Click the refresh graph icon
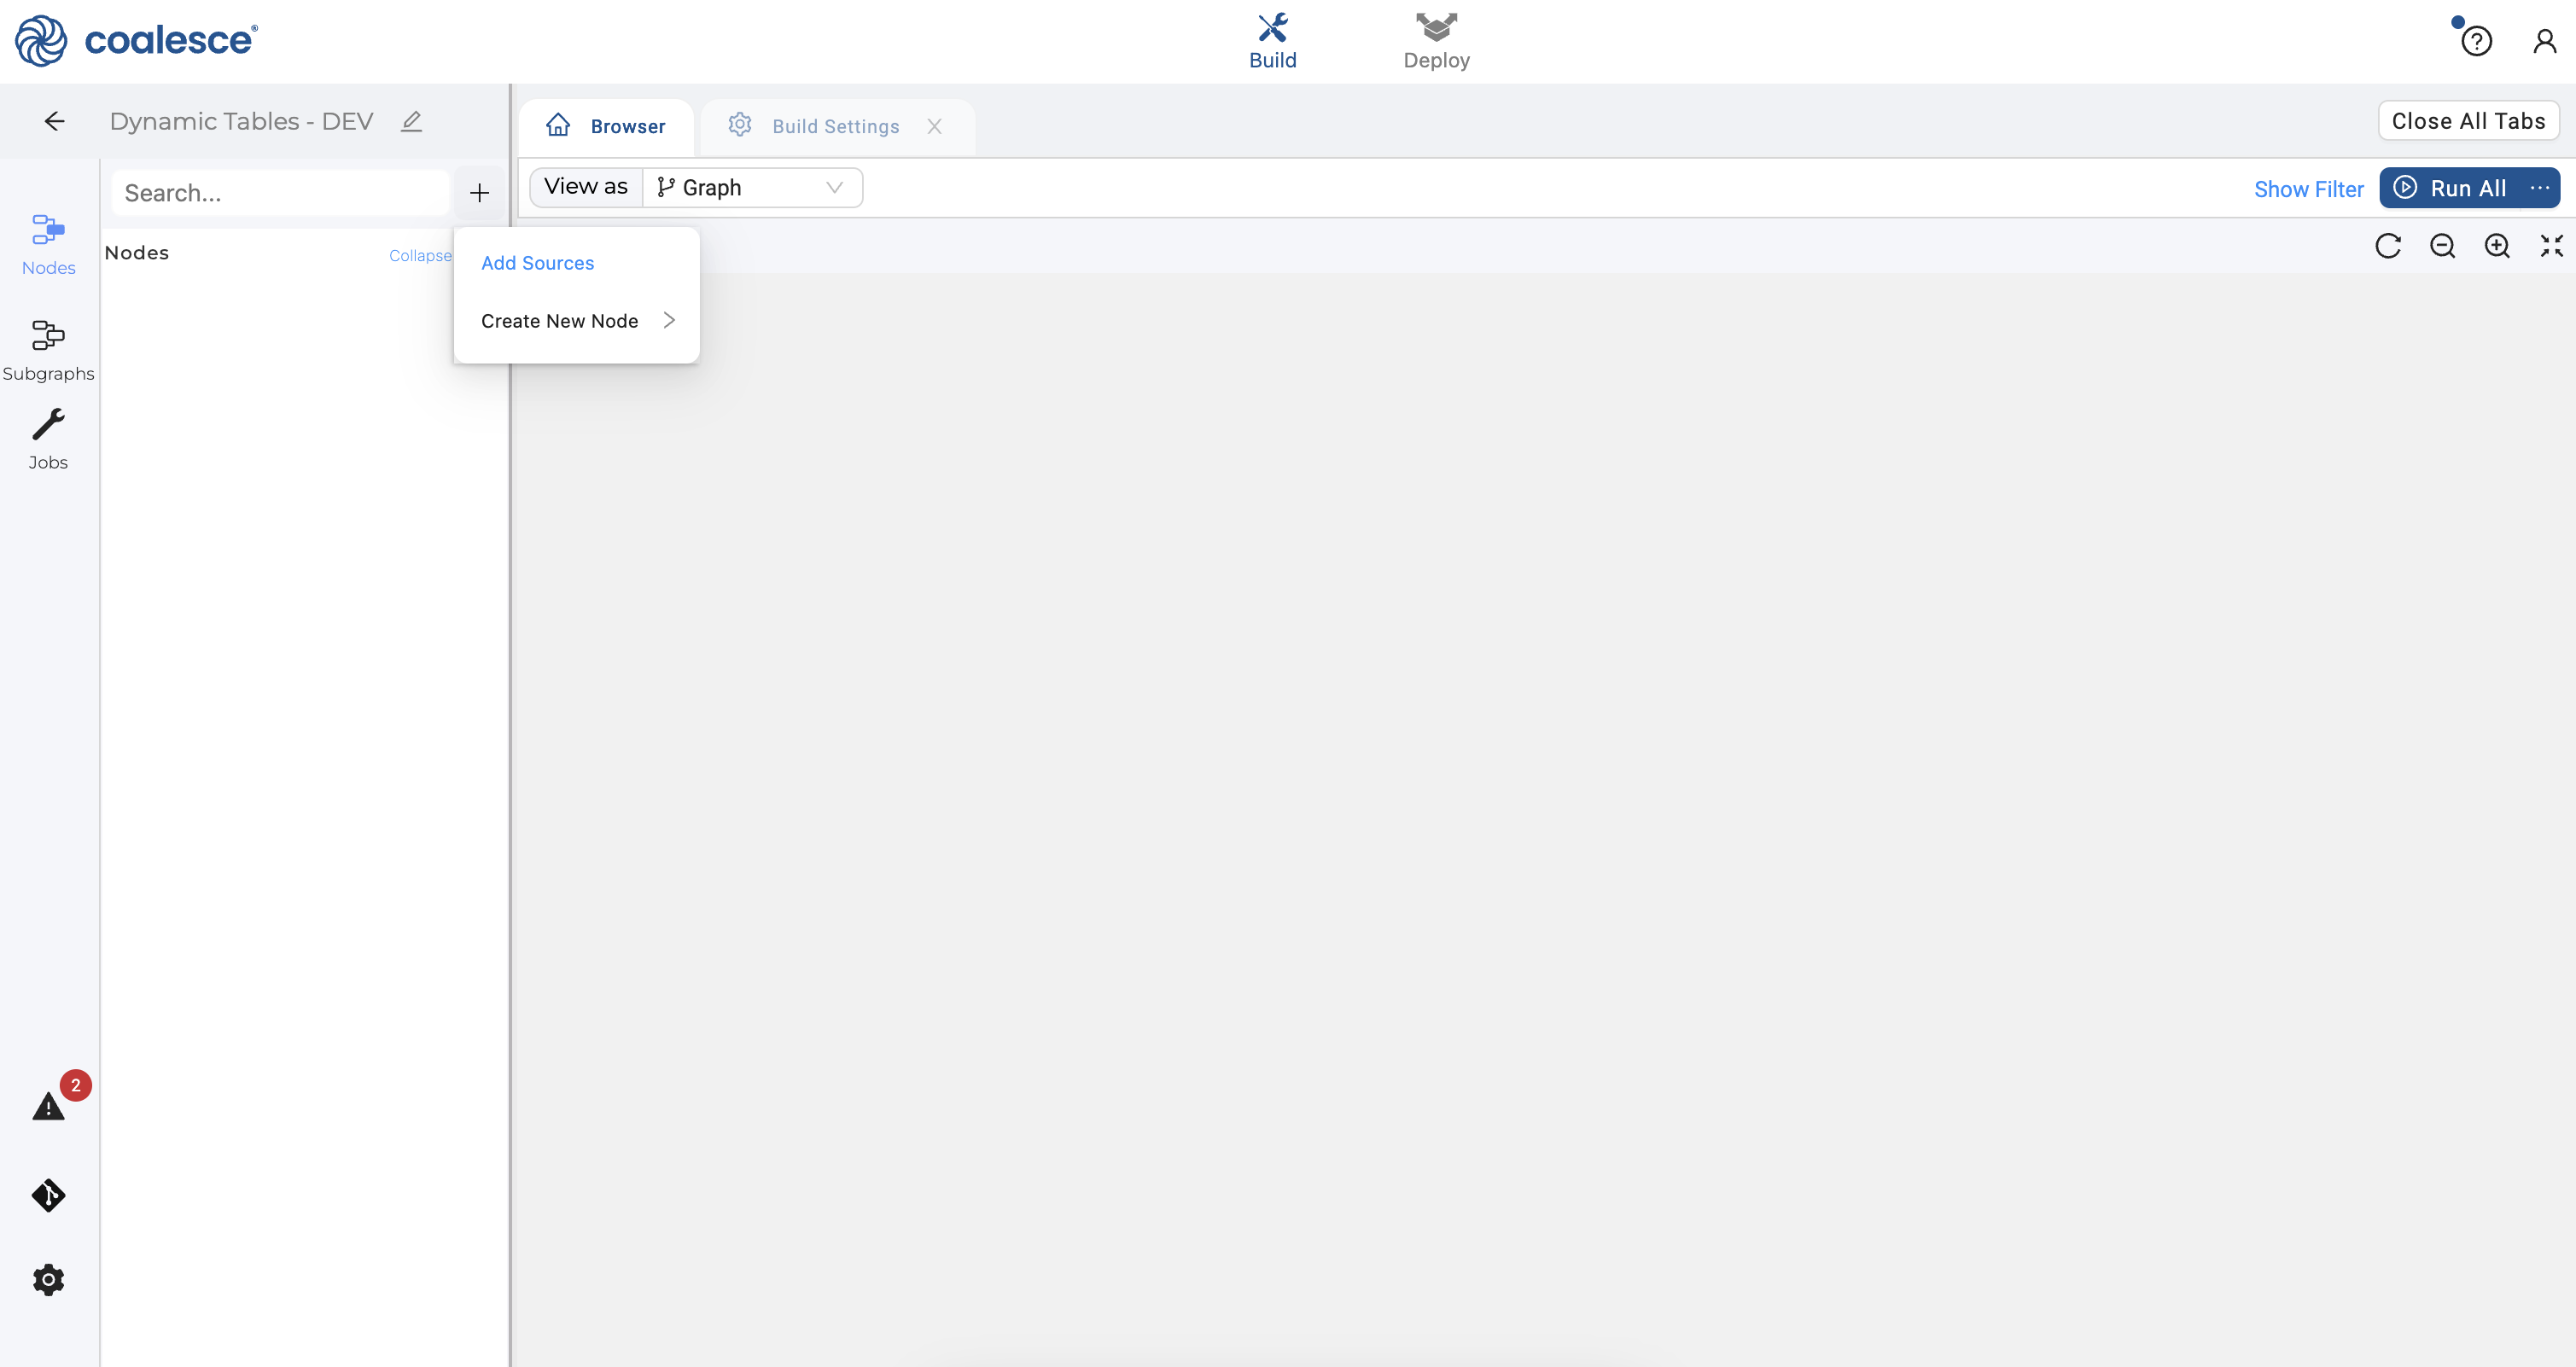The image size is (2576, 1367). 2387,246
